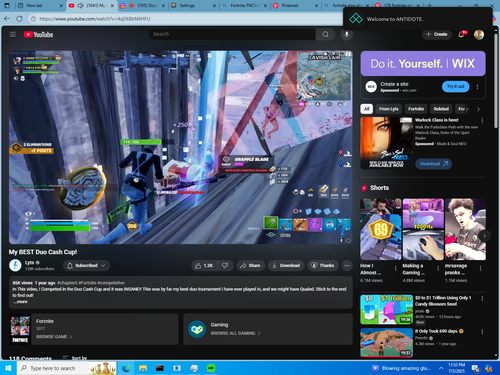Viewport: 500px width, 375px height.
Task: Open the account avatar menu
Action: 479,35
